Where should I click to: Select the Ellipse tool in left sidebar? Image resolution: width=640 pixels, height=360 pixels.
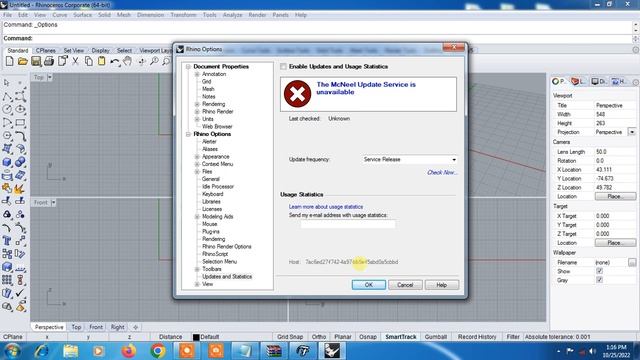click(20, 110)
